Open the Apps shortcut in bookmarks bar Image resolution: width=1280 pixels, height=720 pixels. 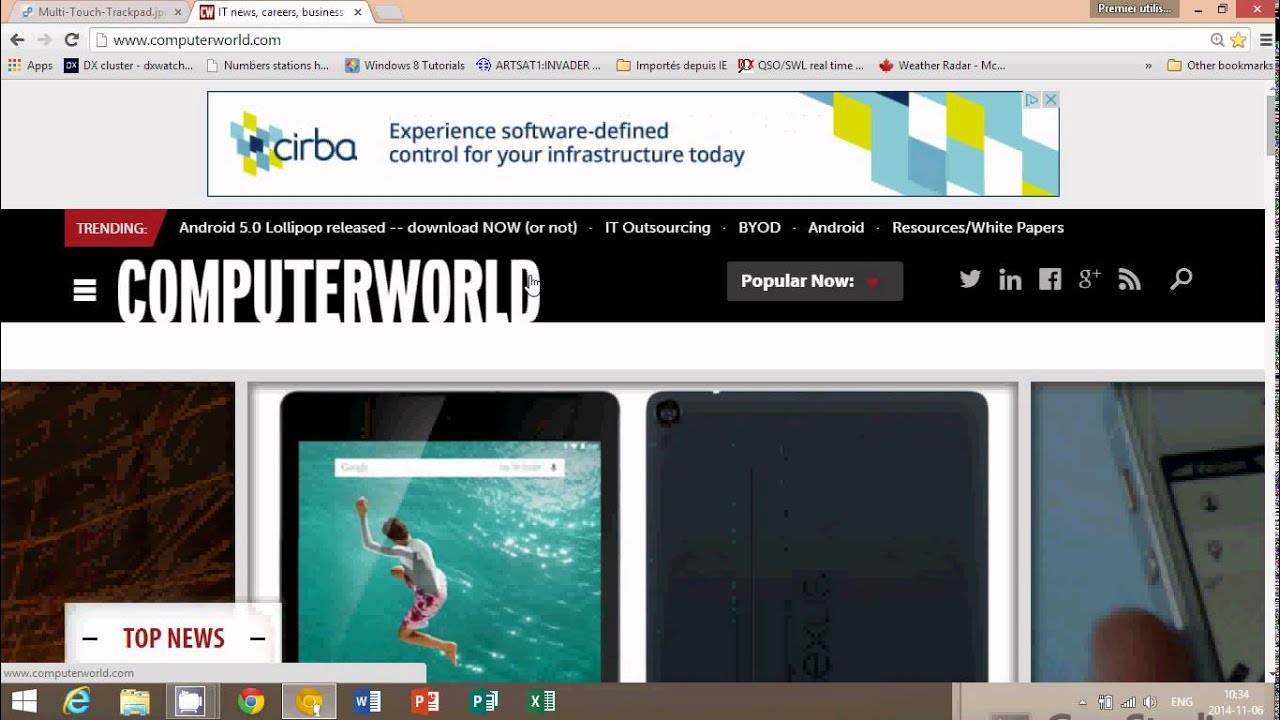(x=30, y=65)
